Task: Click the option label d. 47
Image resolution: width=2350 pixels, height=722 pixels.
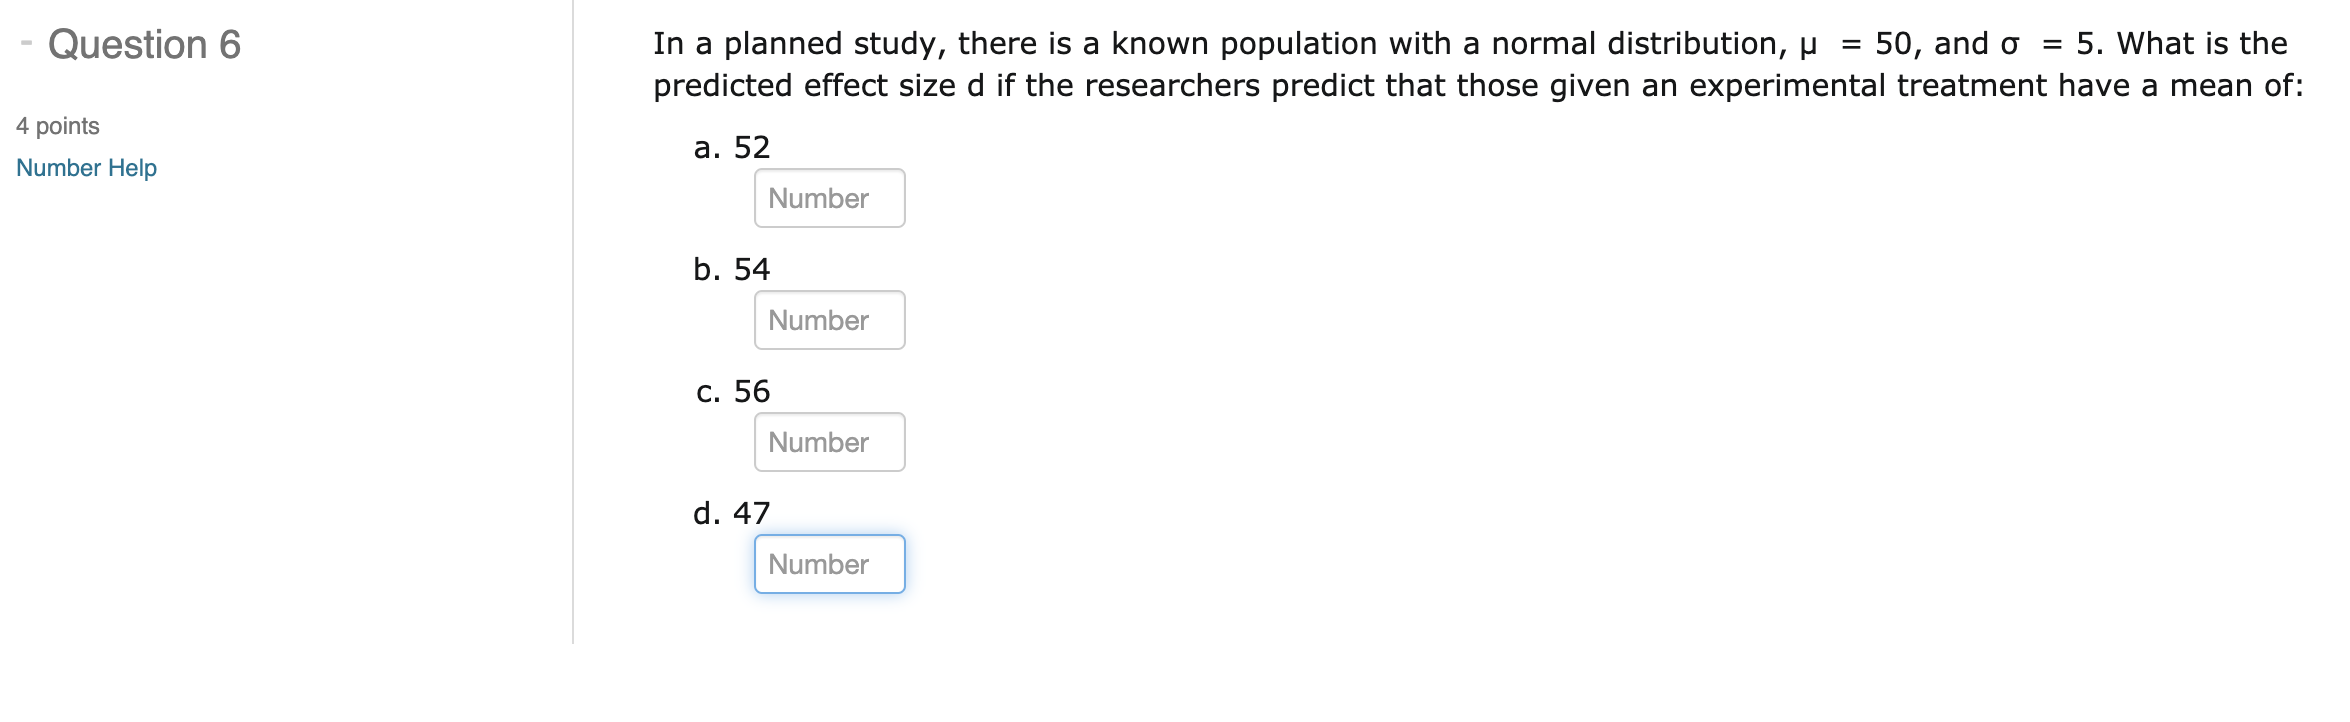Action: point(731,512)
